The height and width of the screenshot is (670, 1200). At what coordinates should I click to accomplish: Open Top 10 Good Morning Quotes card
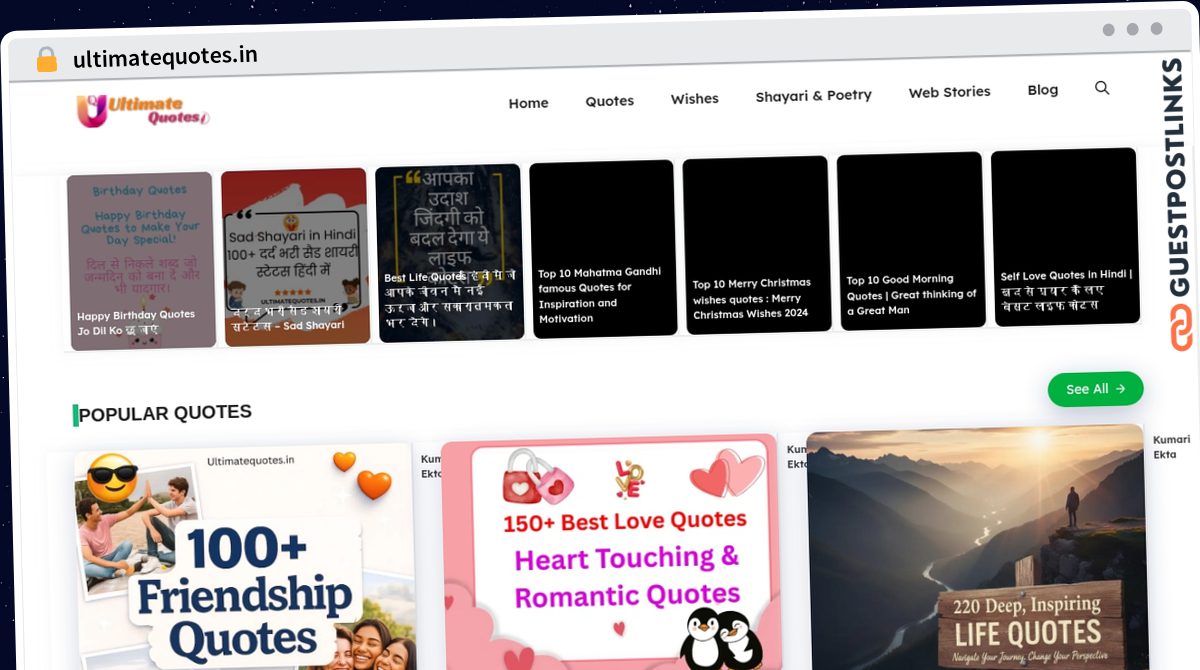(911, 241)
